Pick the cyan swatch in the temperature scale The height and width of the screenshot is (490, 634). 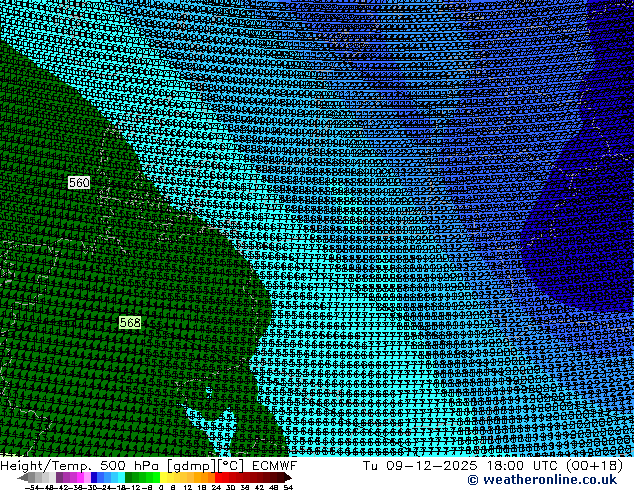pos(117,477)
